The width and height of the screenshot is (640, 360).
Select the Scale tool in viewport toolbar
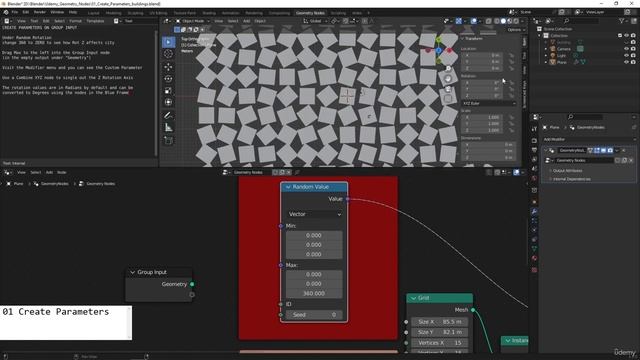coord(168,91)
